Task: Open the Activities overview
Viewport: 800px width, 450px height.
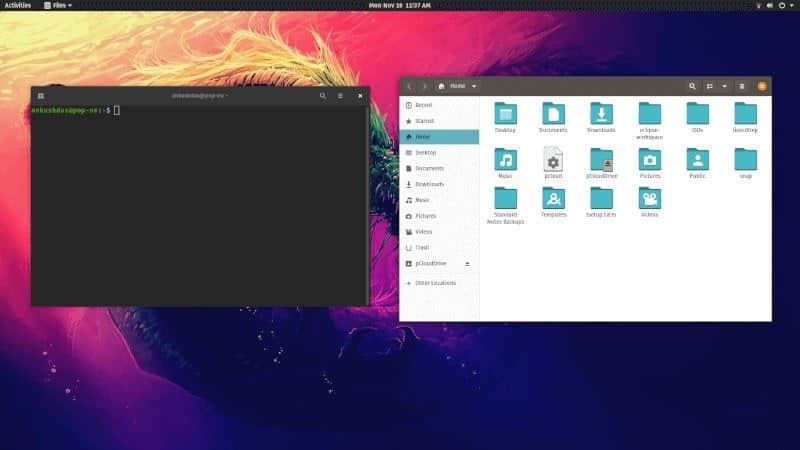Action: click(17, 5)
